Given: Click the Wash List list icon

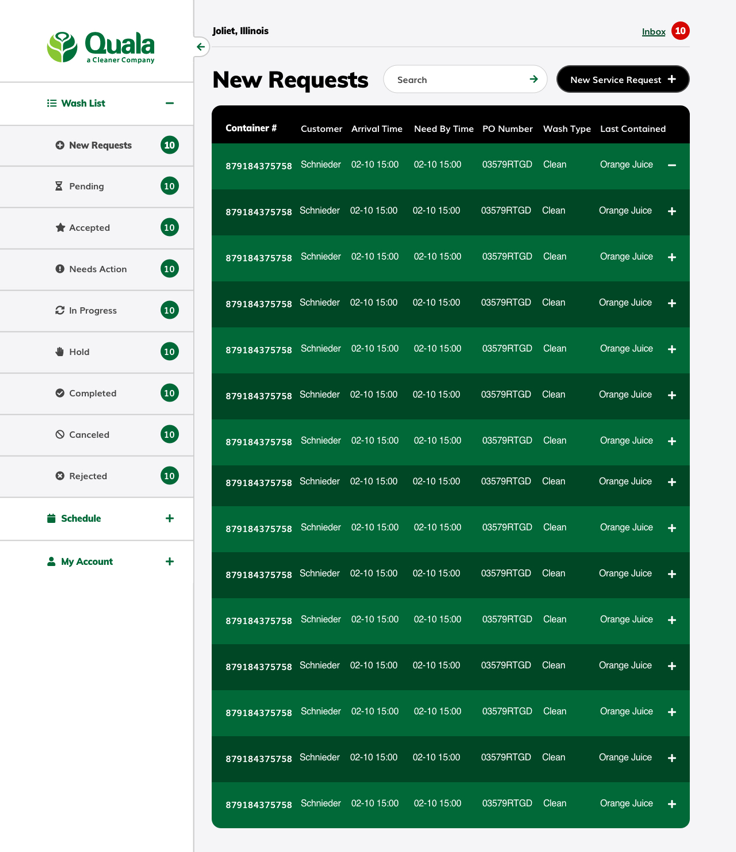Looking at the screenshot, I should click(52, 103).
